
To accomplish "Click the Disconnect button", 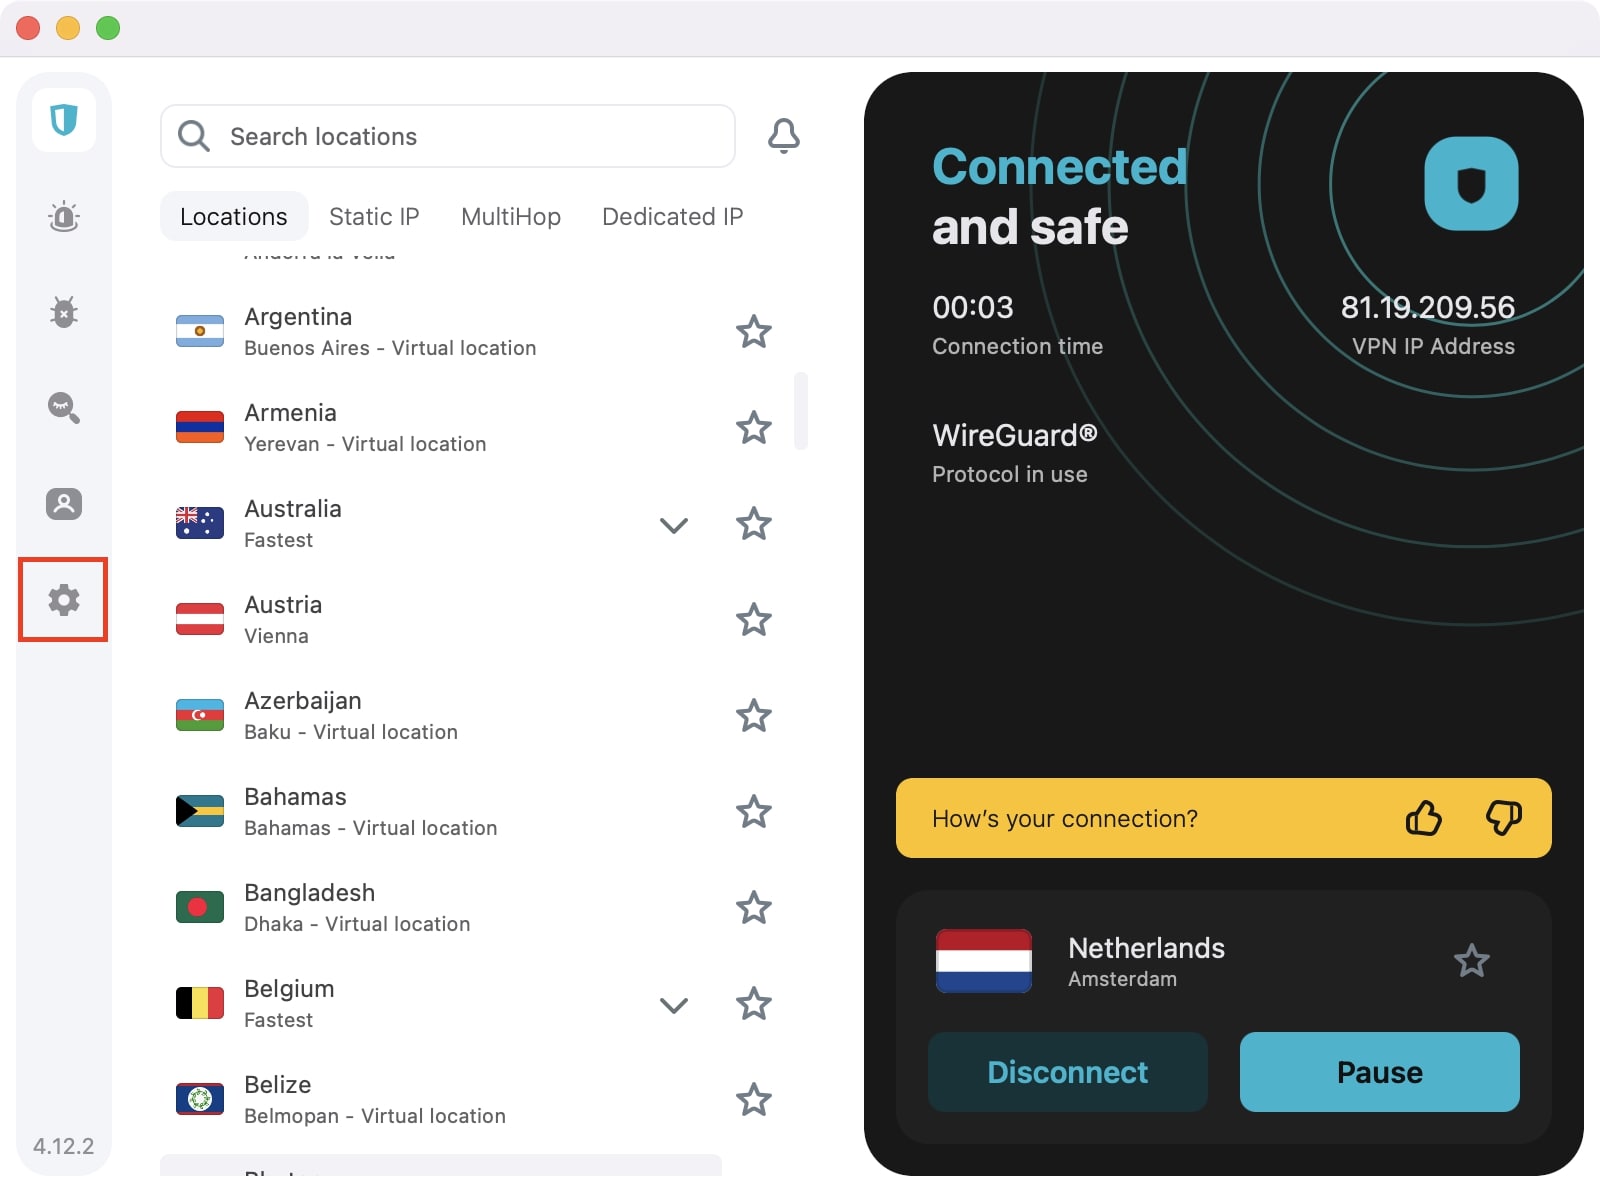I will [x=1066, y=1072].
